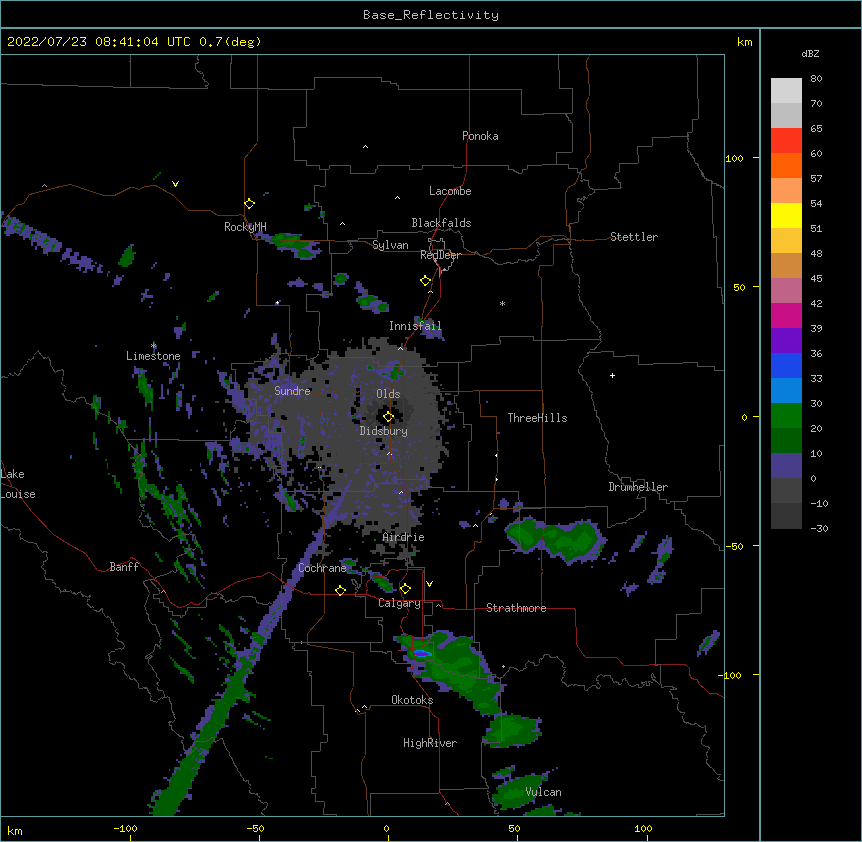Pick the red 60-65 dBZ legend swatch
Image resolution: width=862 pixels, height=842 pixels.
click(786, 141)
